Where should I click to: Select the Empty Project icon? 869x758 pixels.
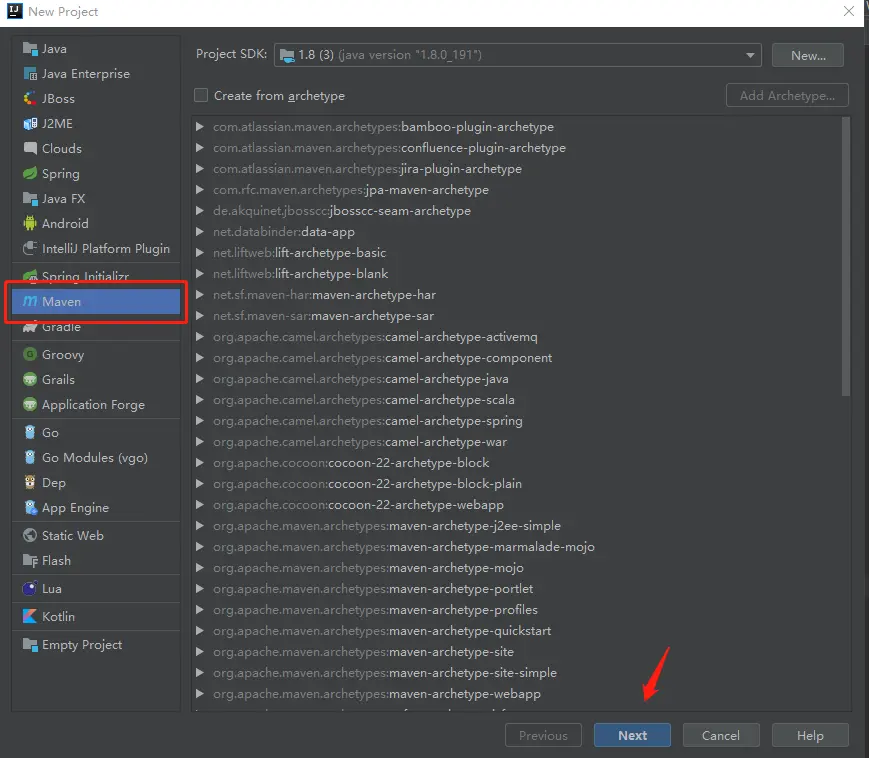(x=30, y=644)
